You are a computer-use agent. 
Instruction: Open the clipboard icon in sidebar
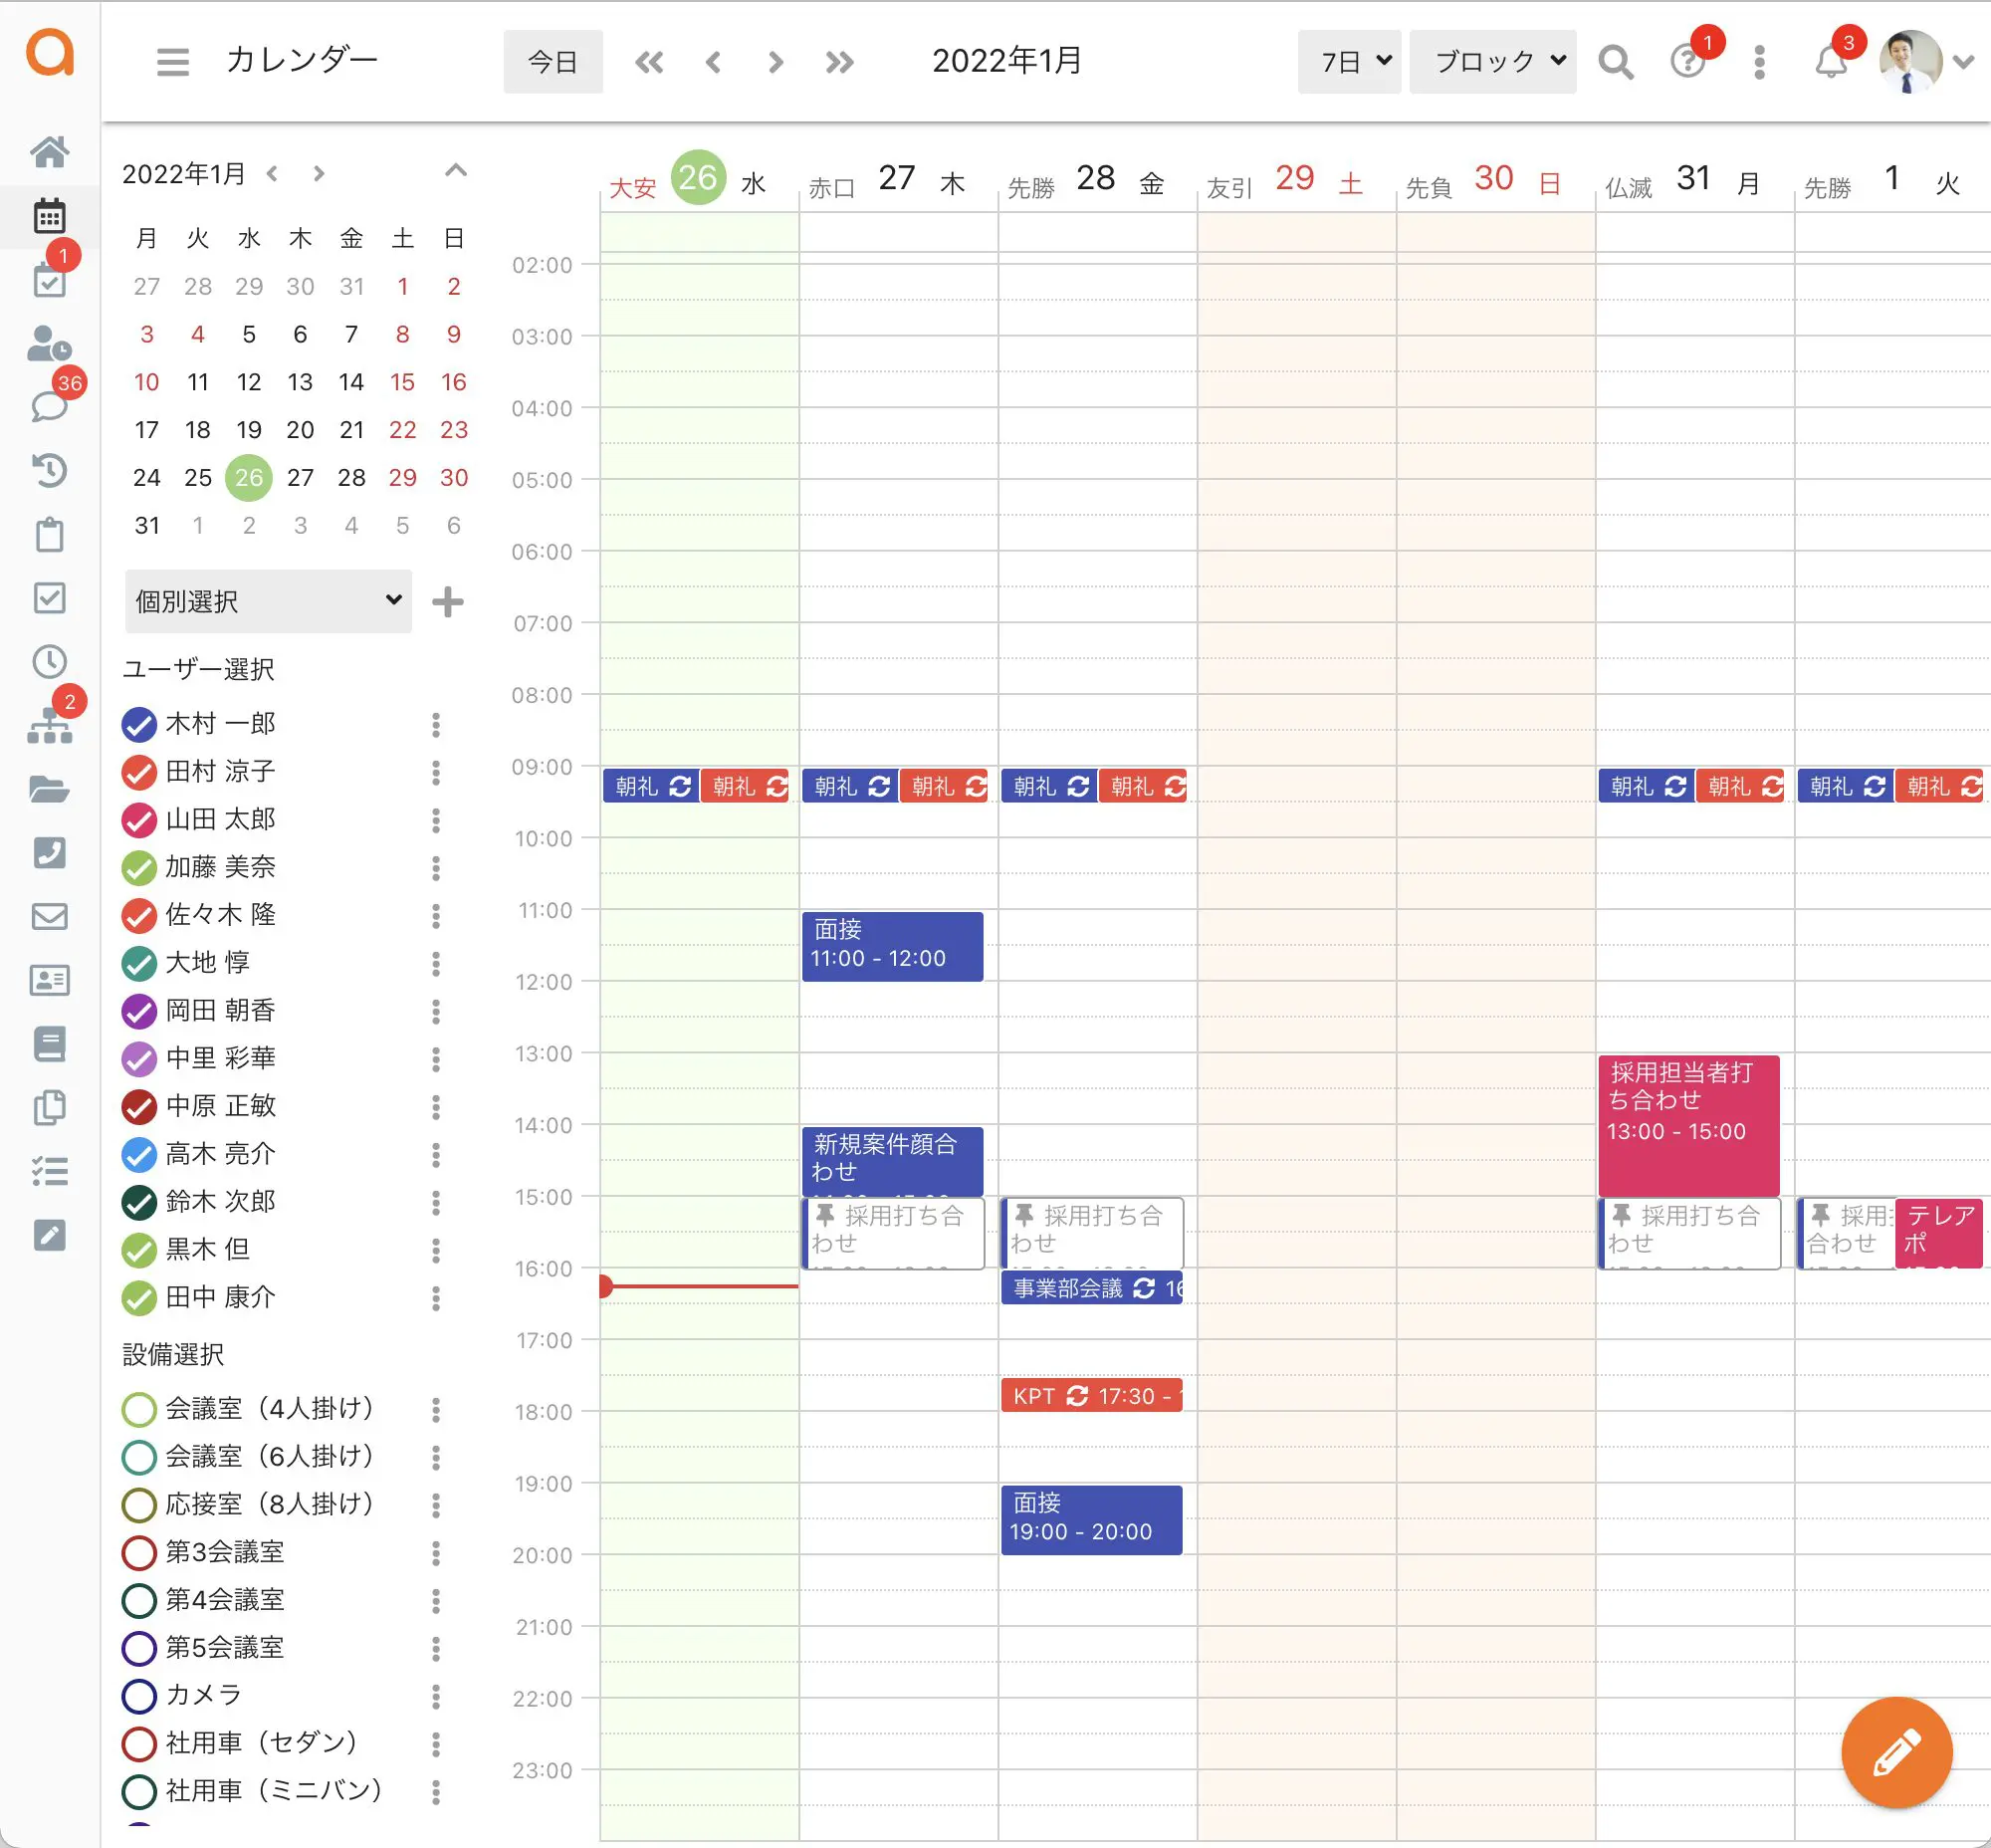tap(49, 534)
